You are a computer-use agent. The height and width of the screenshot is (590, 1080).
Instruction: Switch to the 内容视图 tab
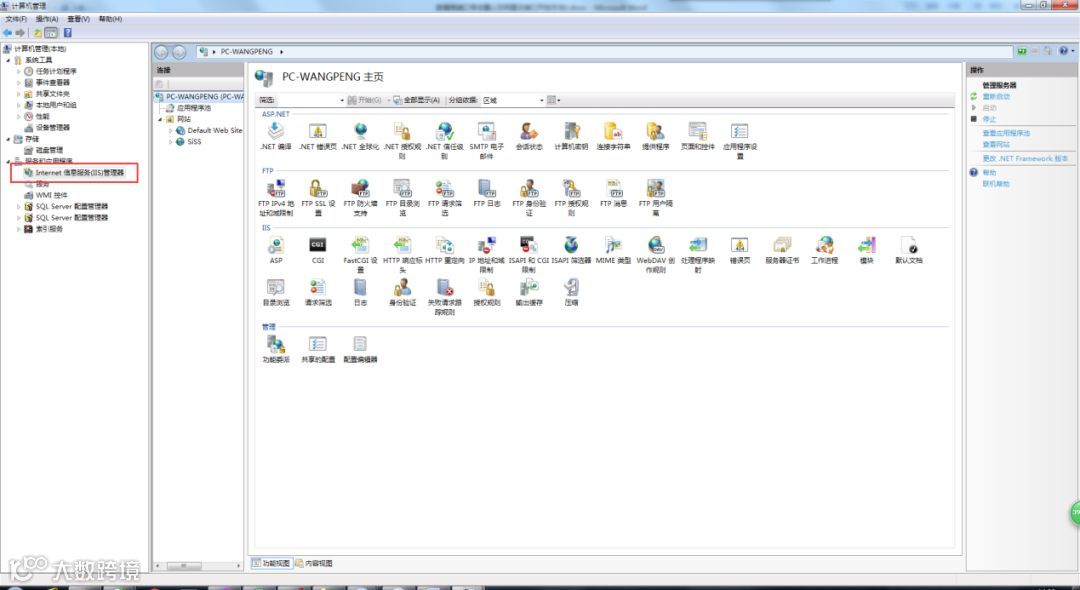pos(314,563)
